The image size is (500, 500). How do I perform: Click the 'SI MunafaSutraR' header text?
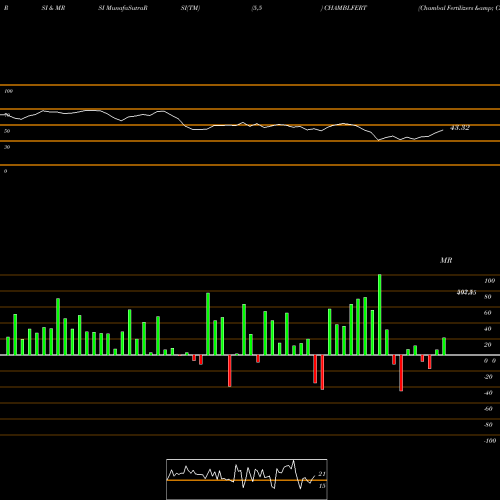(x=123, y=8)
